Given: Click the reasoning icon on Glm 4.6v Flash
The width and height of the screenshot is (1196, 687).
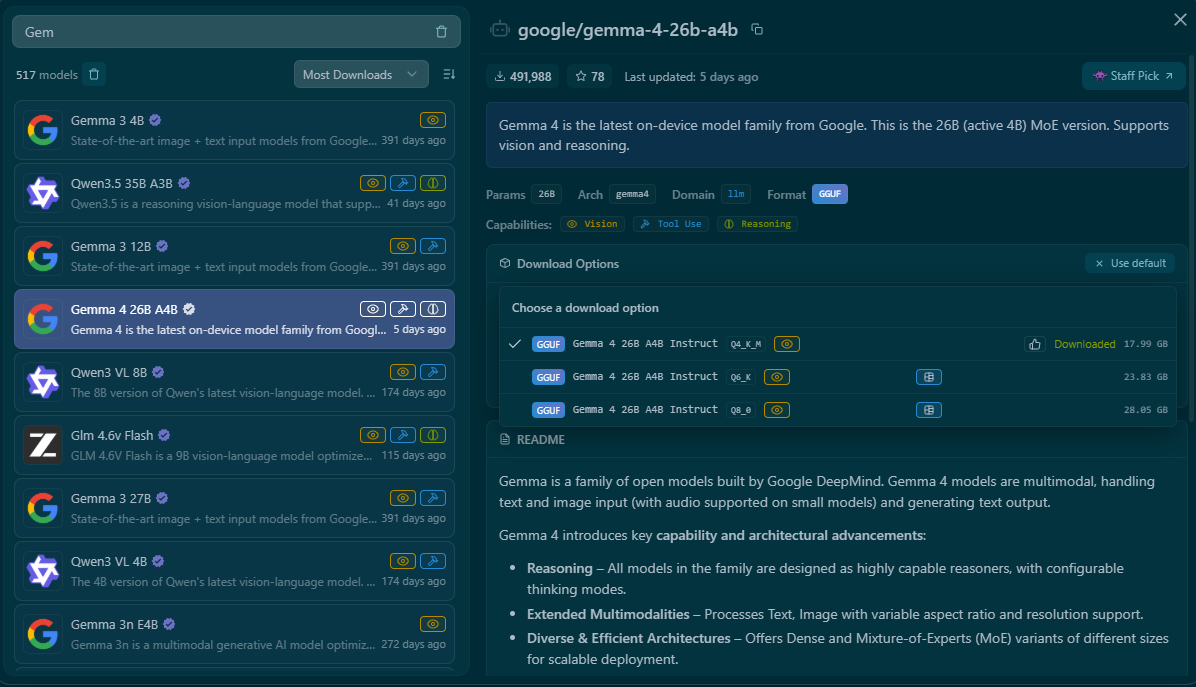Looking at the screenshot, I should coord(432,435).
